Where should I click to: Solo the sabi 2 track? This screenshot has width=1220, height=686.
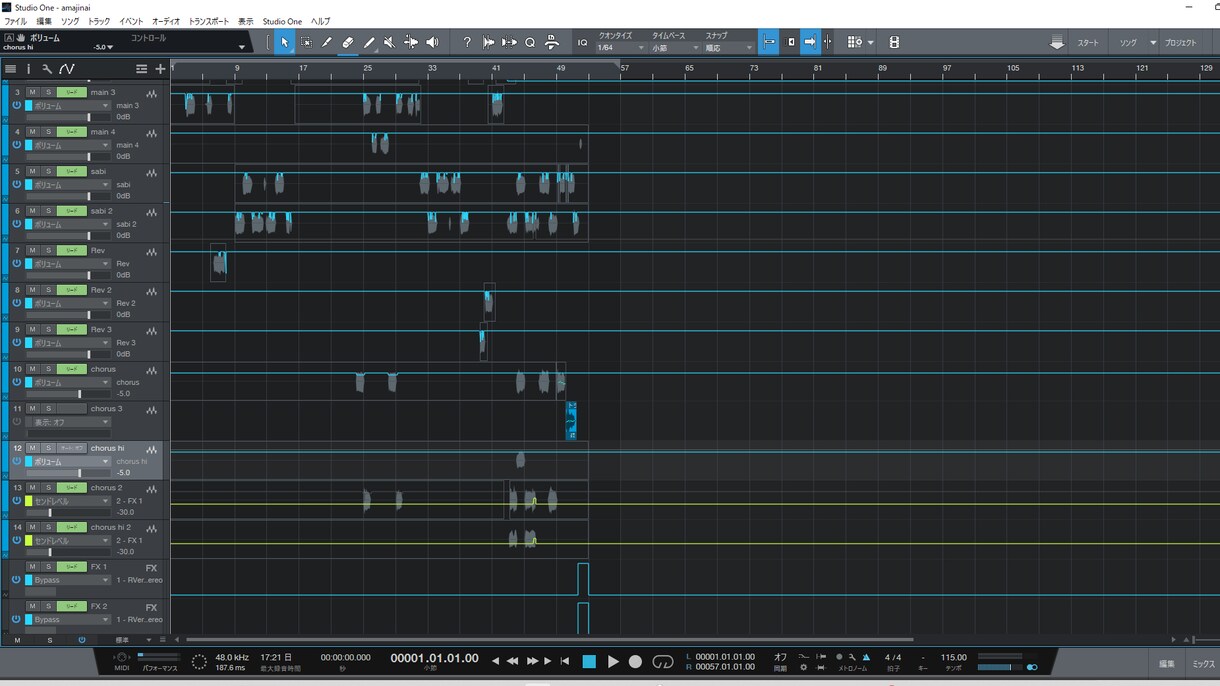(47, 211)
